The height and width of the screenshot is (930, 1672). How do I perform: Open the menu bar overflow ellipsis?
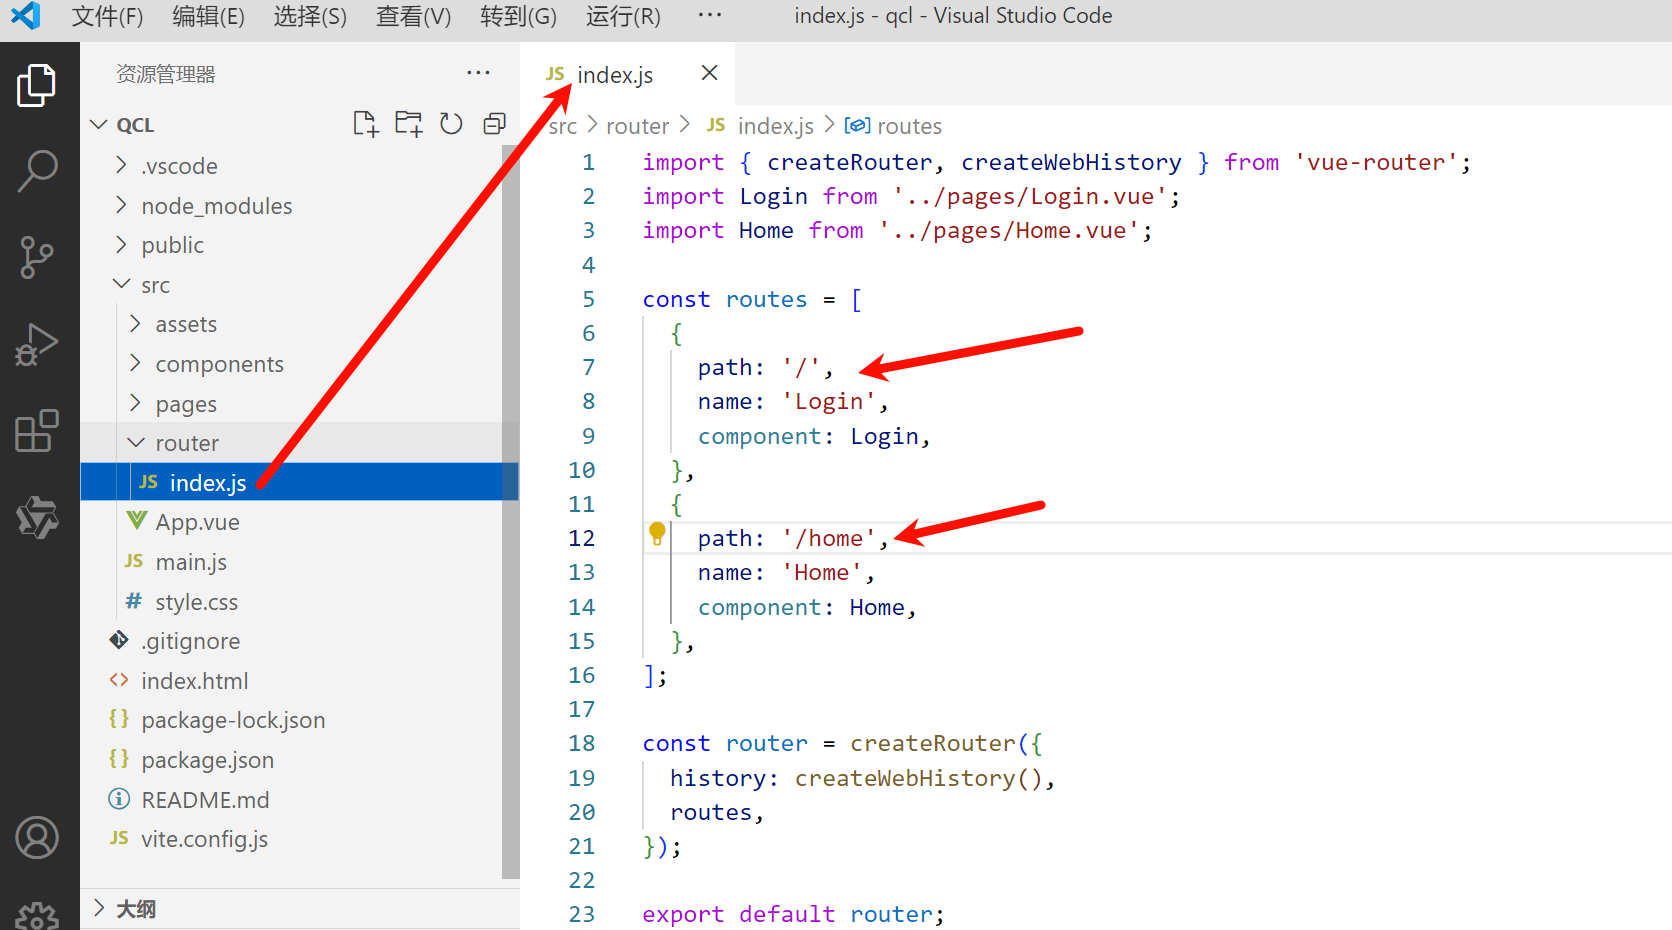[710, 15]
